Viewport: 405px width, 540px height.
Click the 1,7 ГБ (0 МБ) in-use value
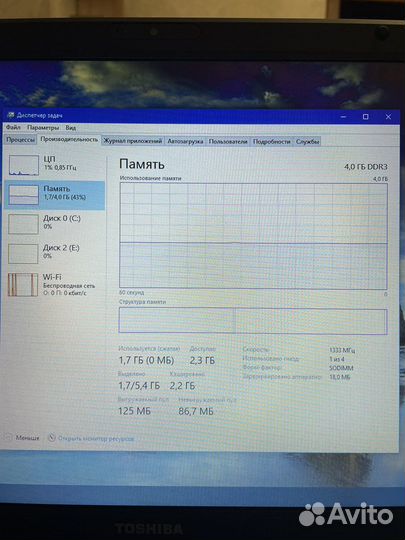[146, 361]
